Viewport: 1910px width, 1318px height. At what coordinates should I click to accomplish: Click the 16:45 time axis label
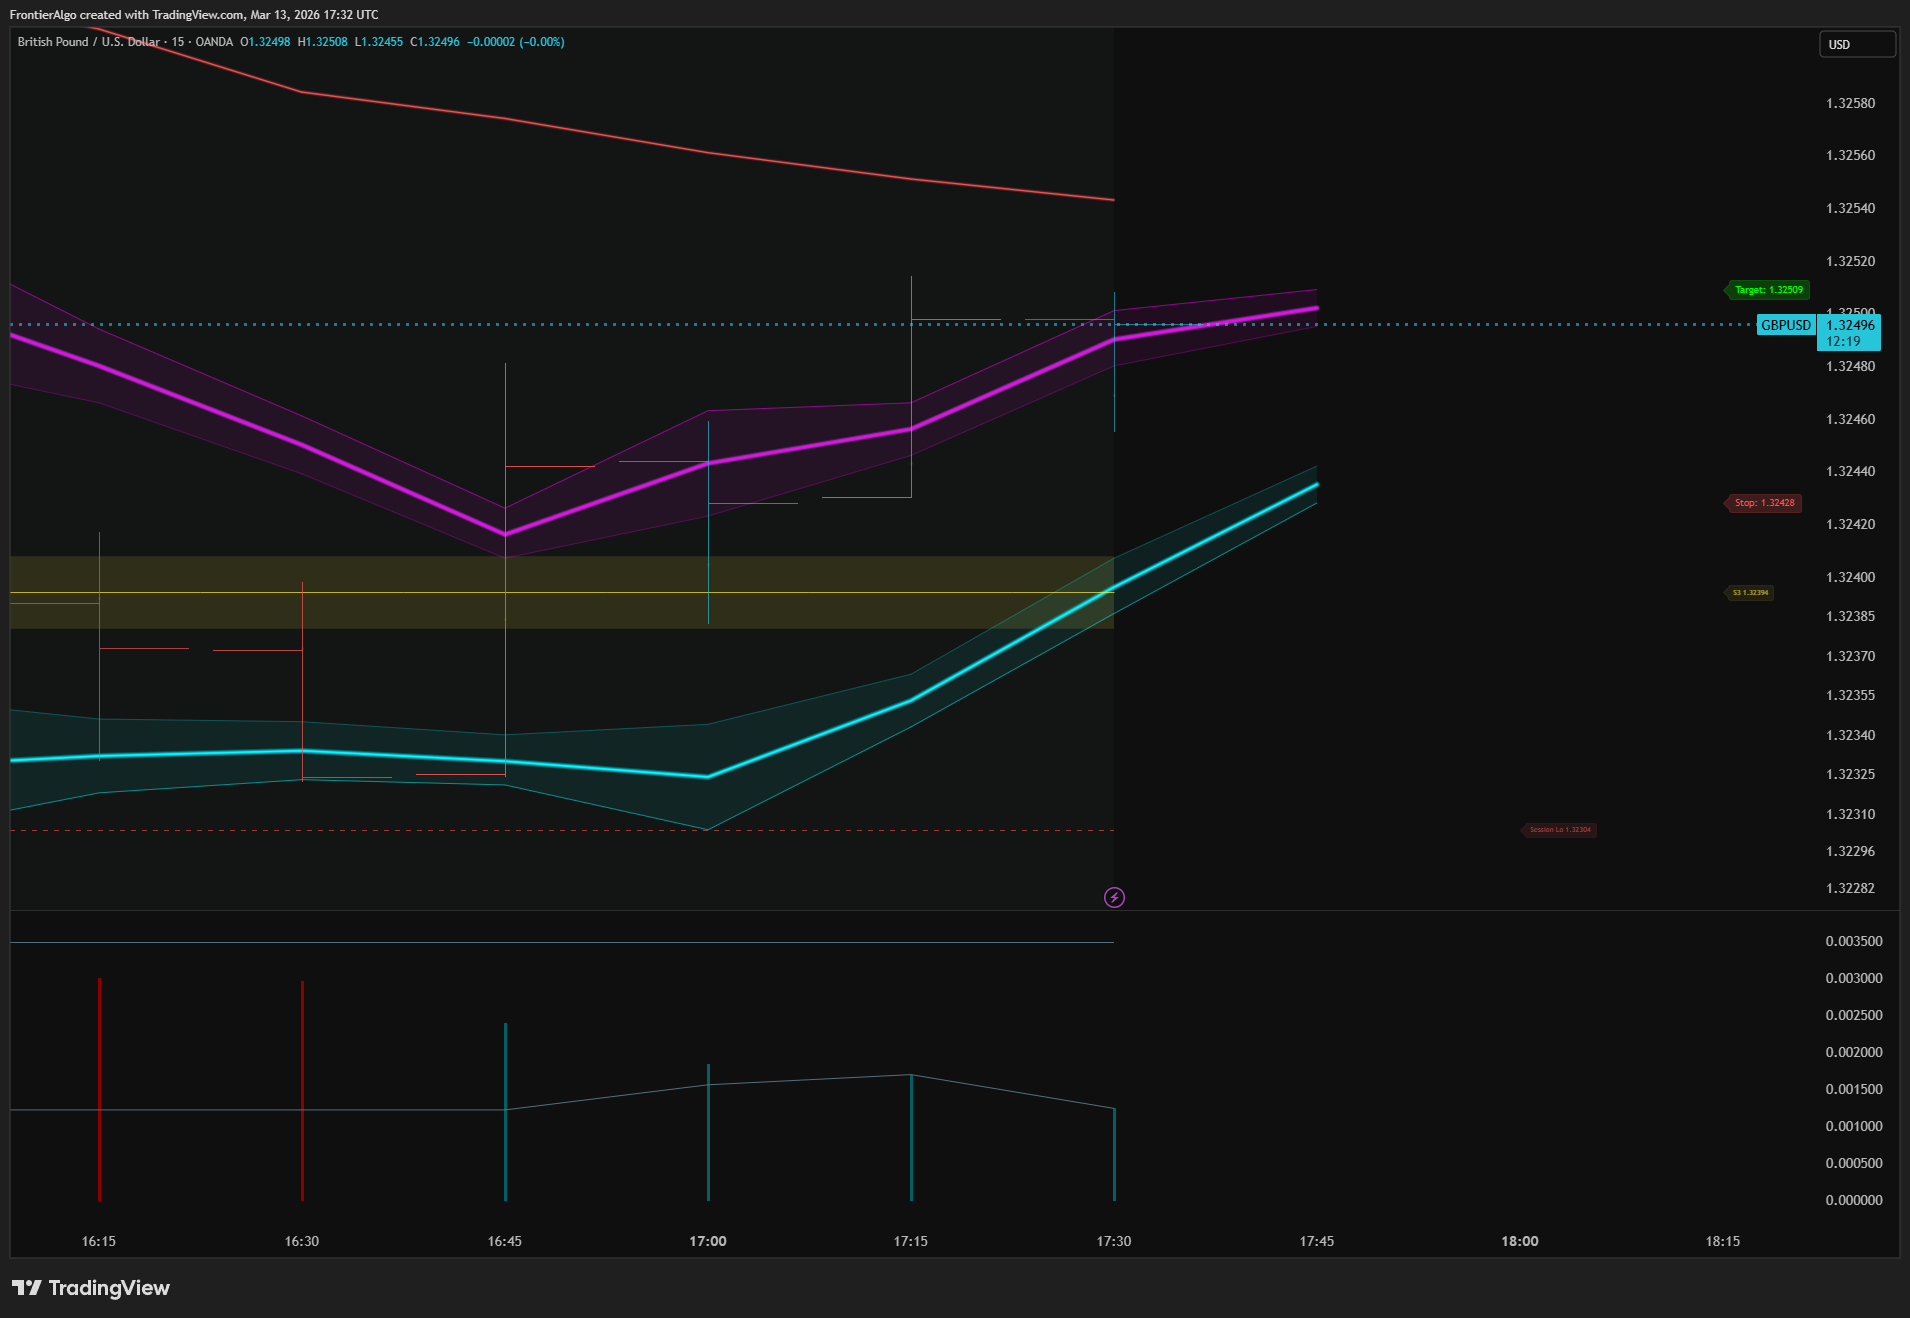click(505, 1241)
